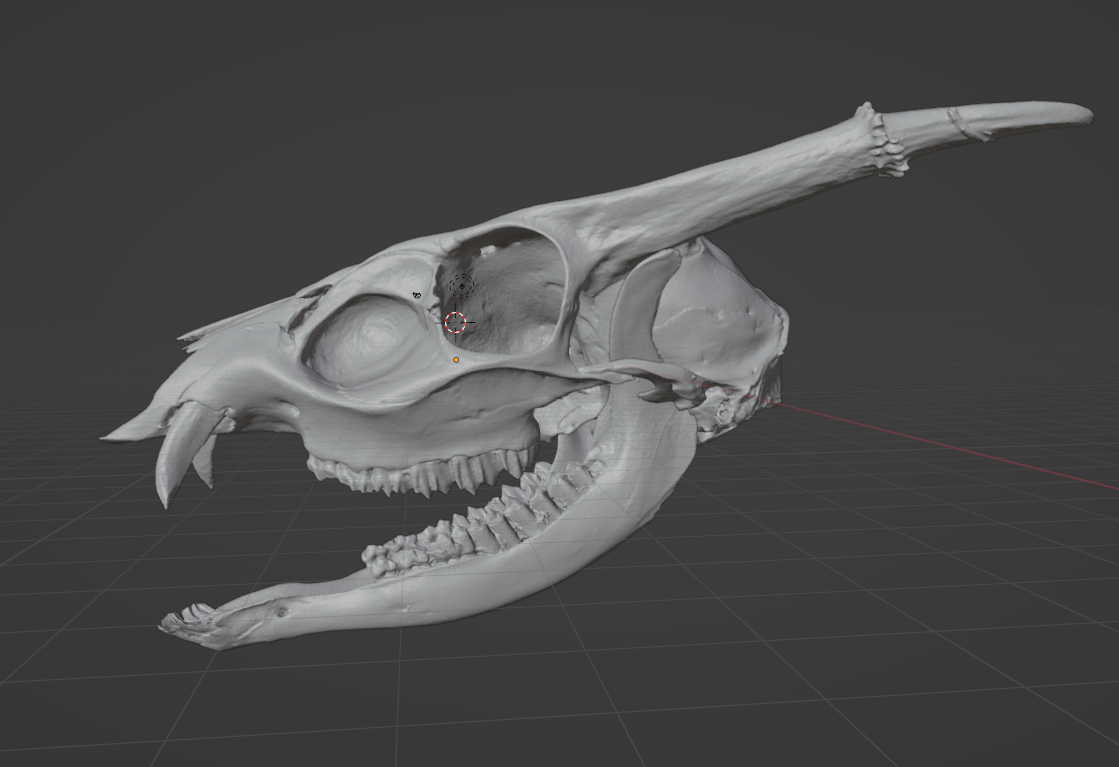This screenshot has height=767, width=1119.
Task: Click the red X axis line
Action: (950, 443)
